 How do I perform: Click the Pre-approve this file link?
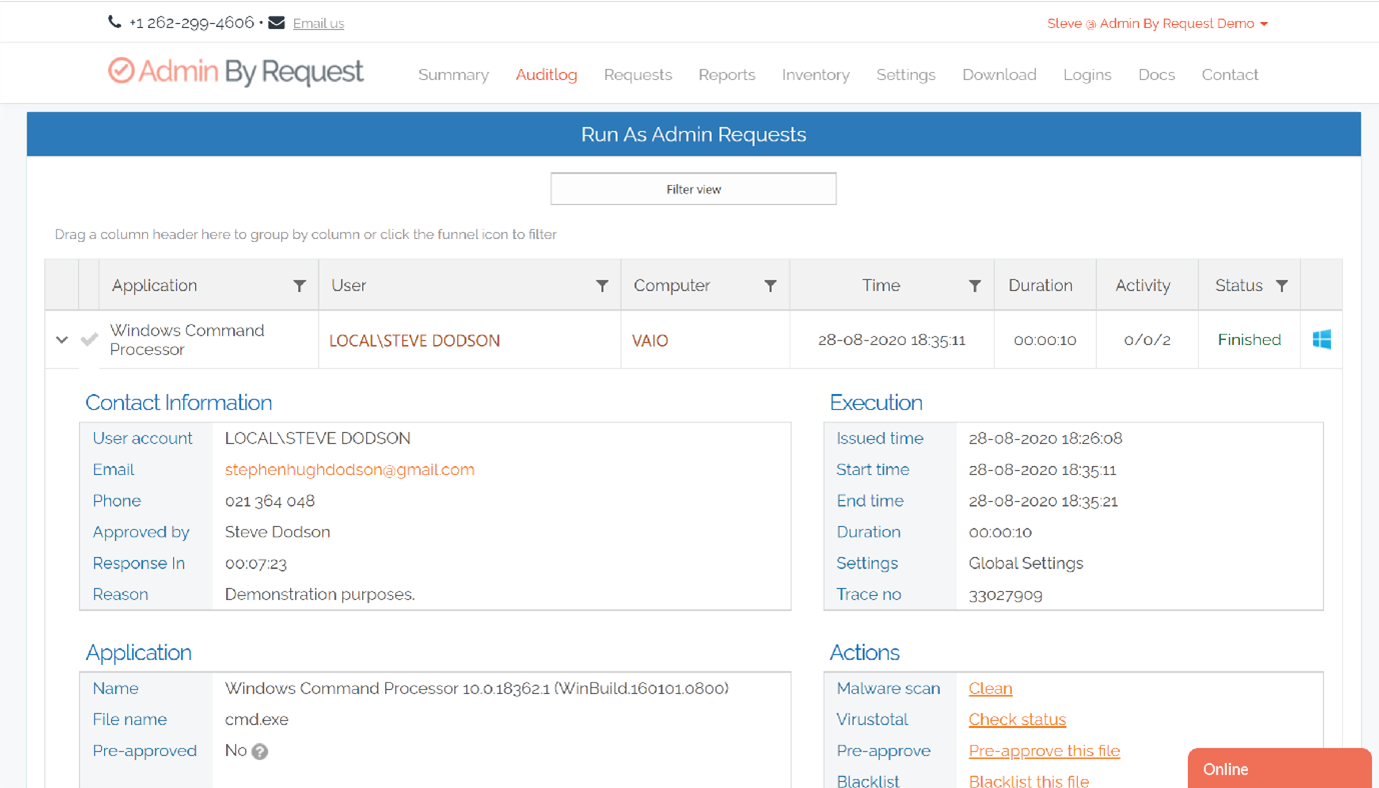tap(1044, 751)
